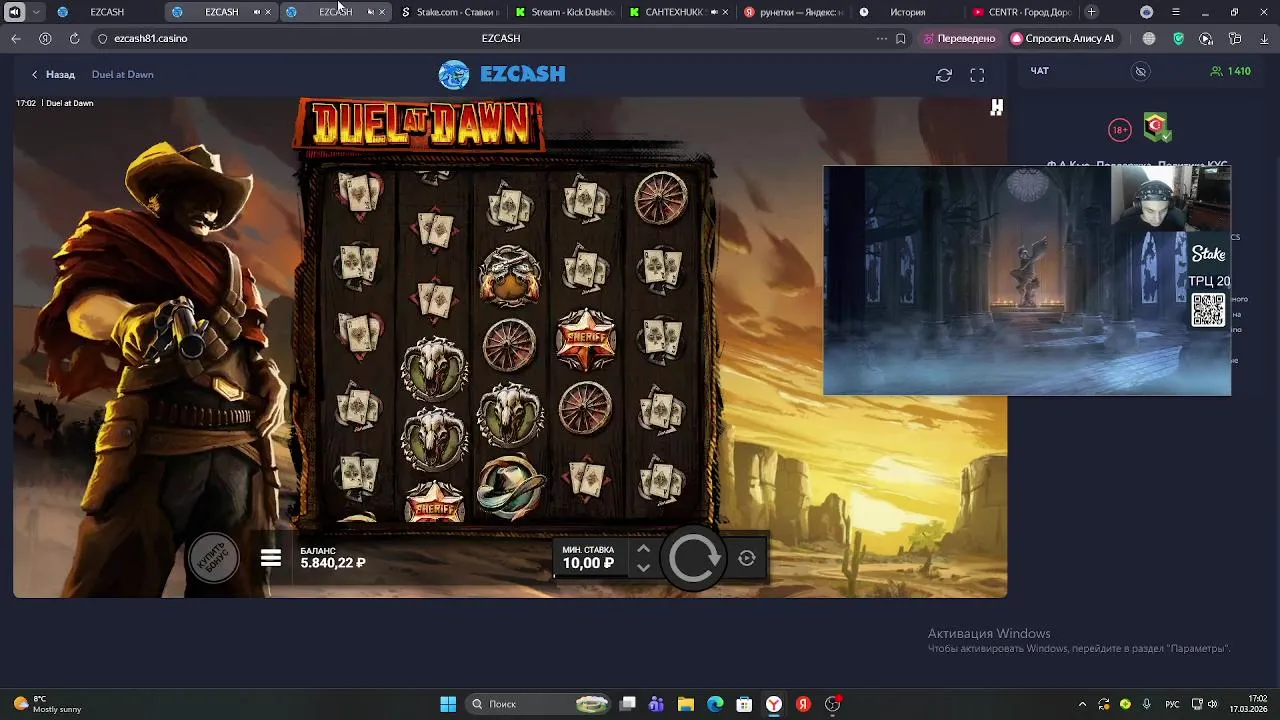The height and width of the screenshot is (720, 1280).
Task: Click online users count 1410
Action: pos(1230,71)
